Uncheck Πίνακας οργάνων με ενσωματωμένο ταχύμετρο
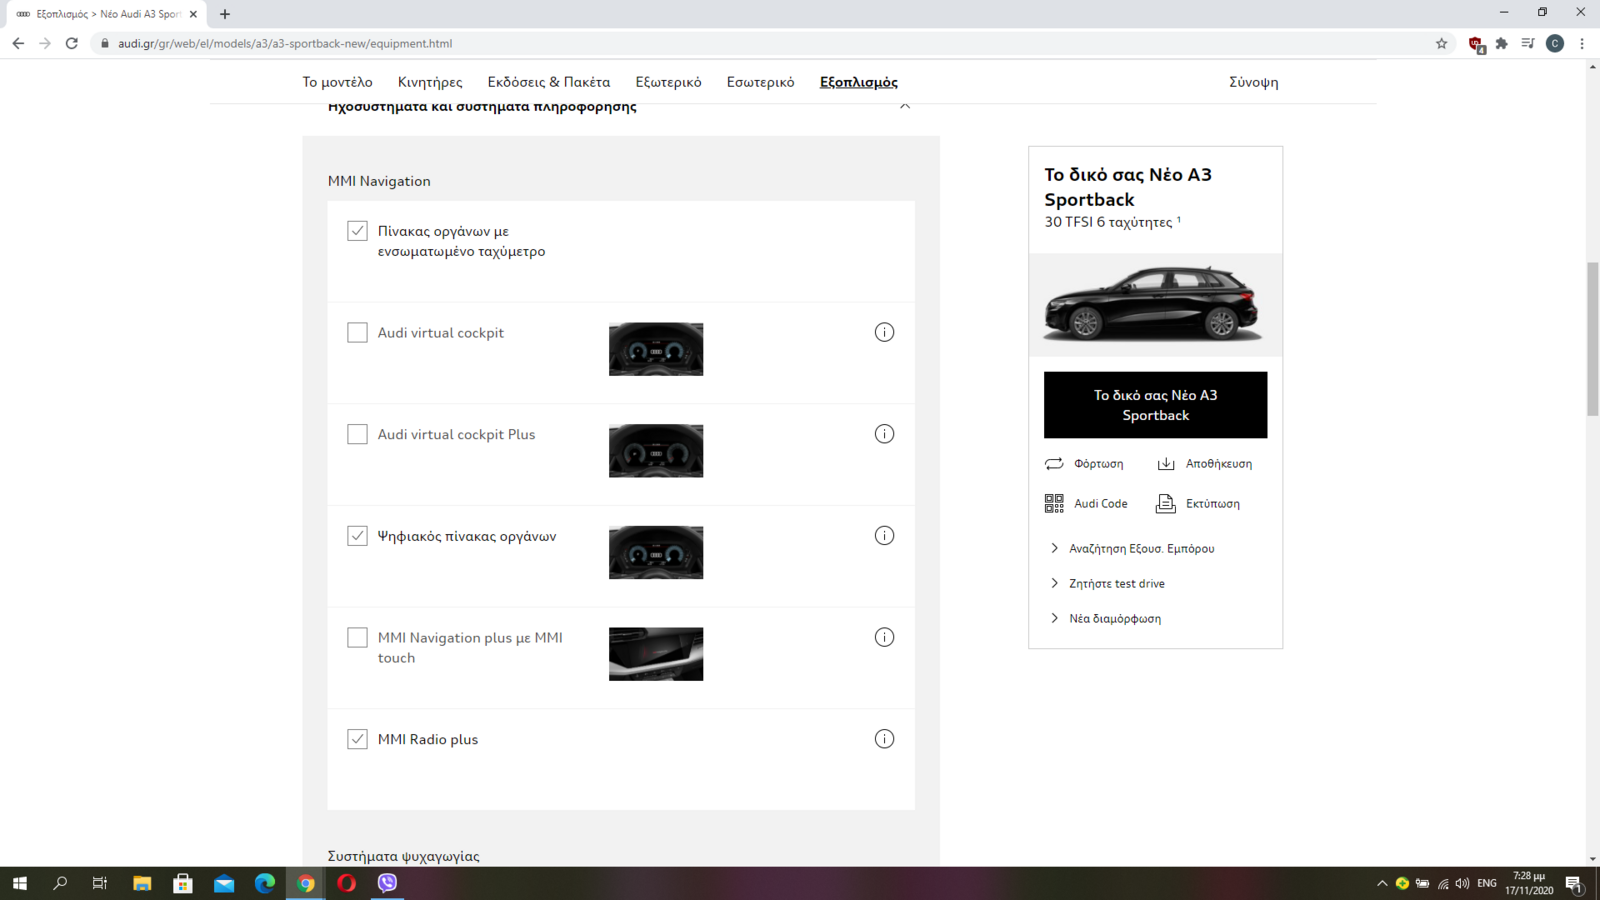The image size is (1600, 900). coord(357,231)
